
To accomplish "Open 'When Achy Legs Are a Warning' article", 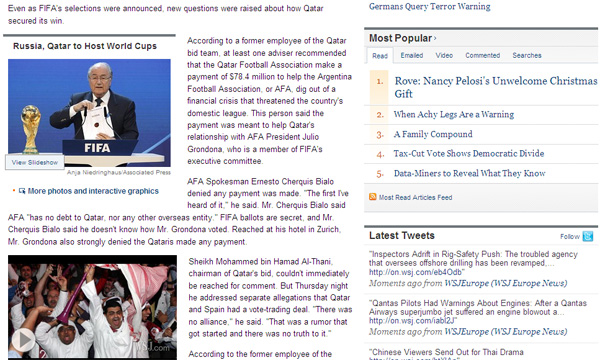I will pyautogui.click(x=454, y=114).
